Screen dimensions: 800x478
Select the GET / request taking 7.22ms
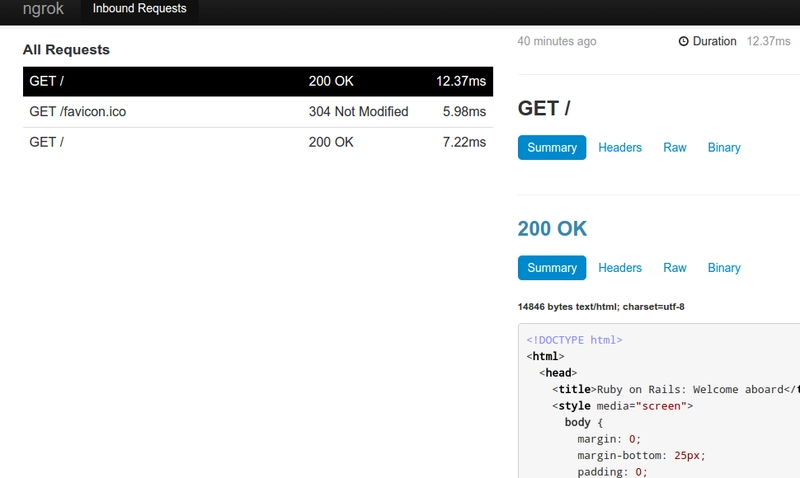(258, 142)
